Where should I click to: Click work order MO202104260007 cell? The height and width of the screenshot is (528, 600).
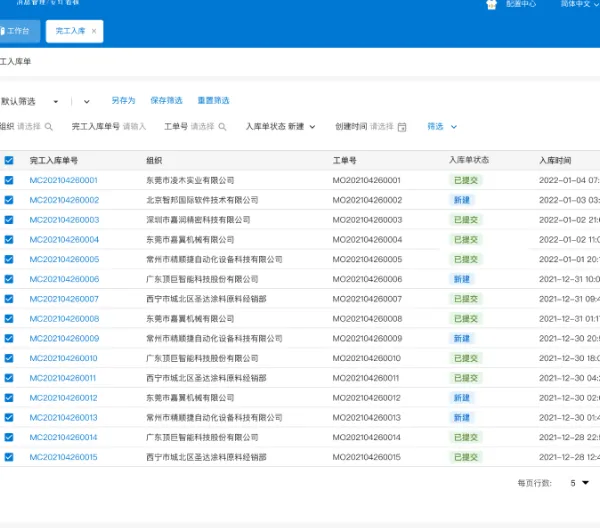pos(367,299)
